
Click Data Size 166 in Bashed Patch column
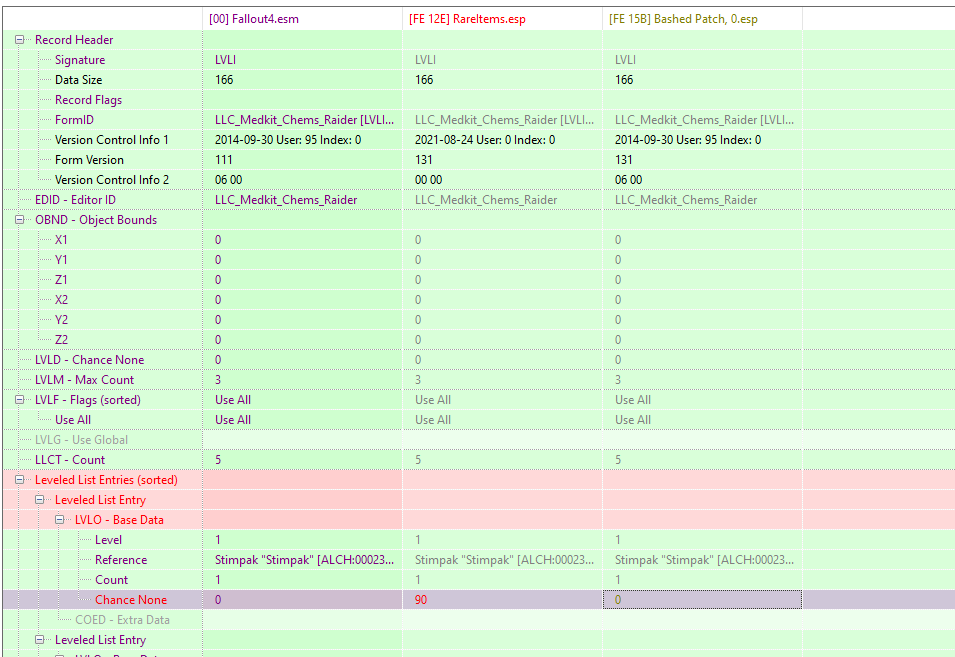[624, 80]
